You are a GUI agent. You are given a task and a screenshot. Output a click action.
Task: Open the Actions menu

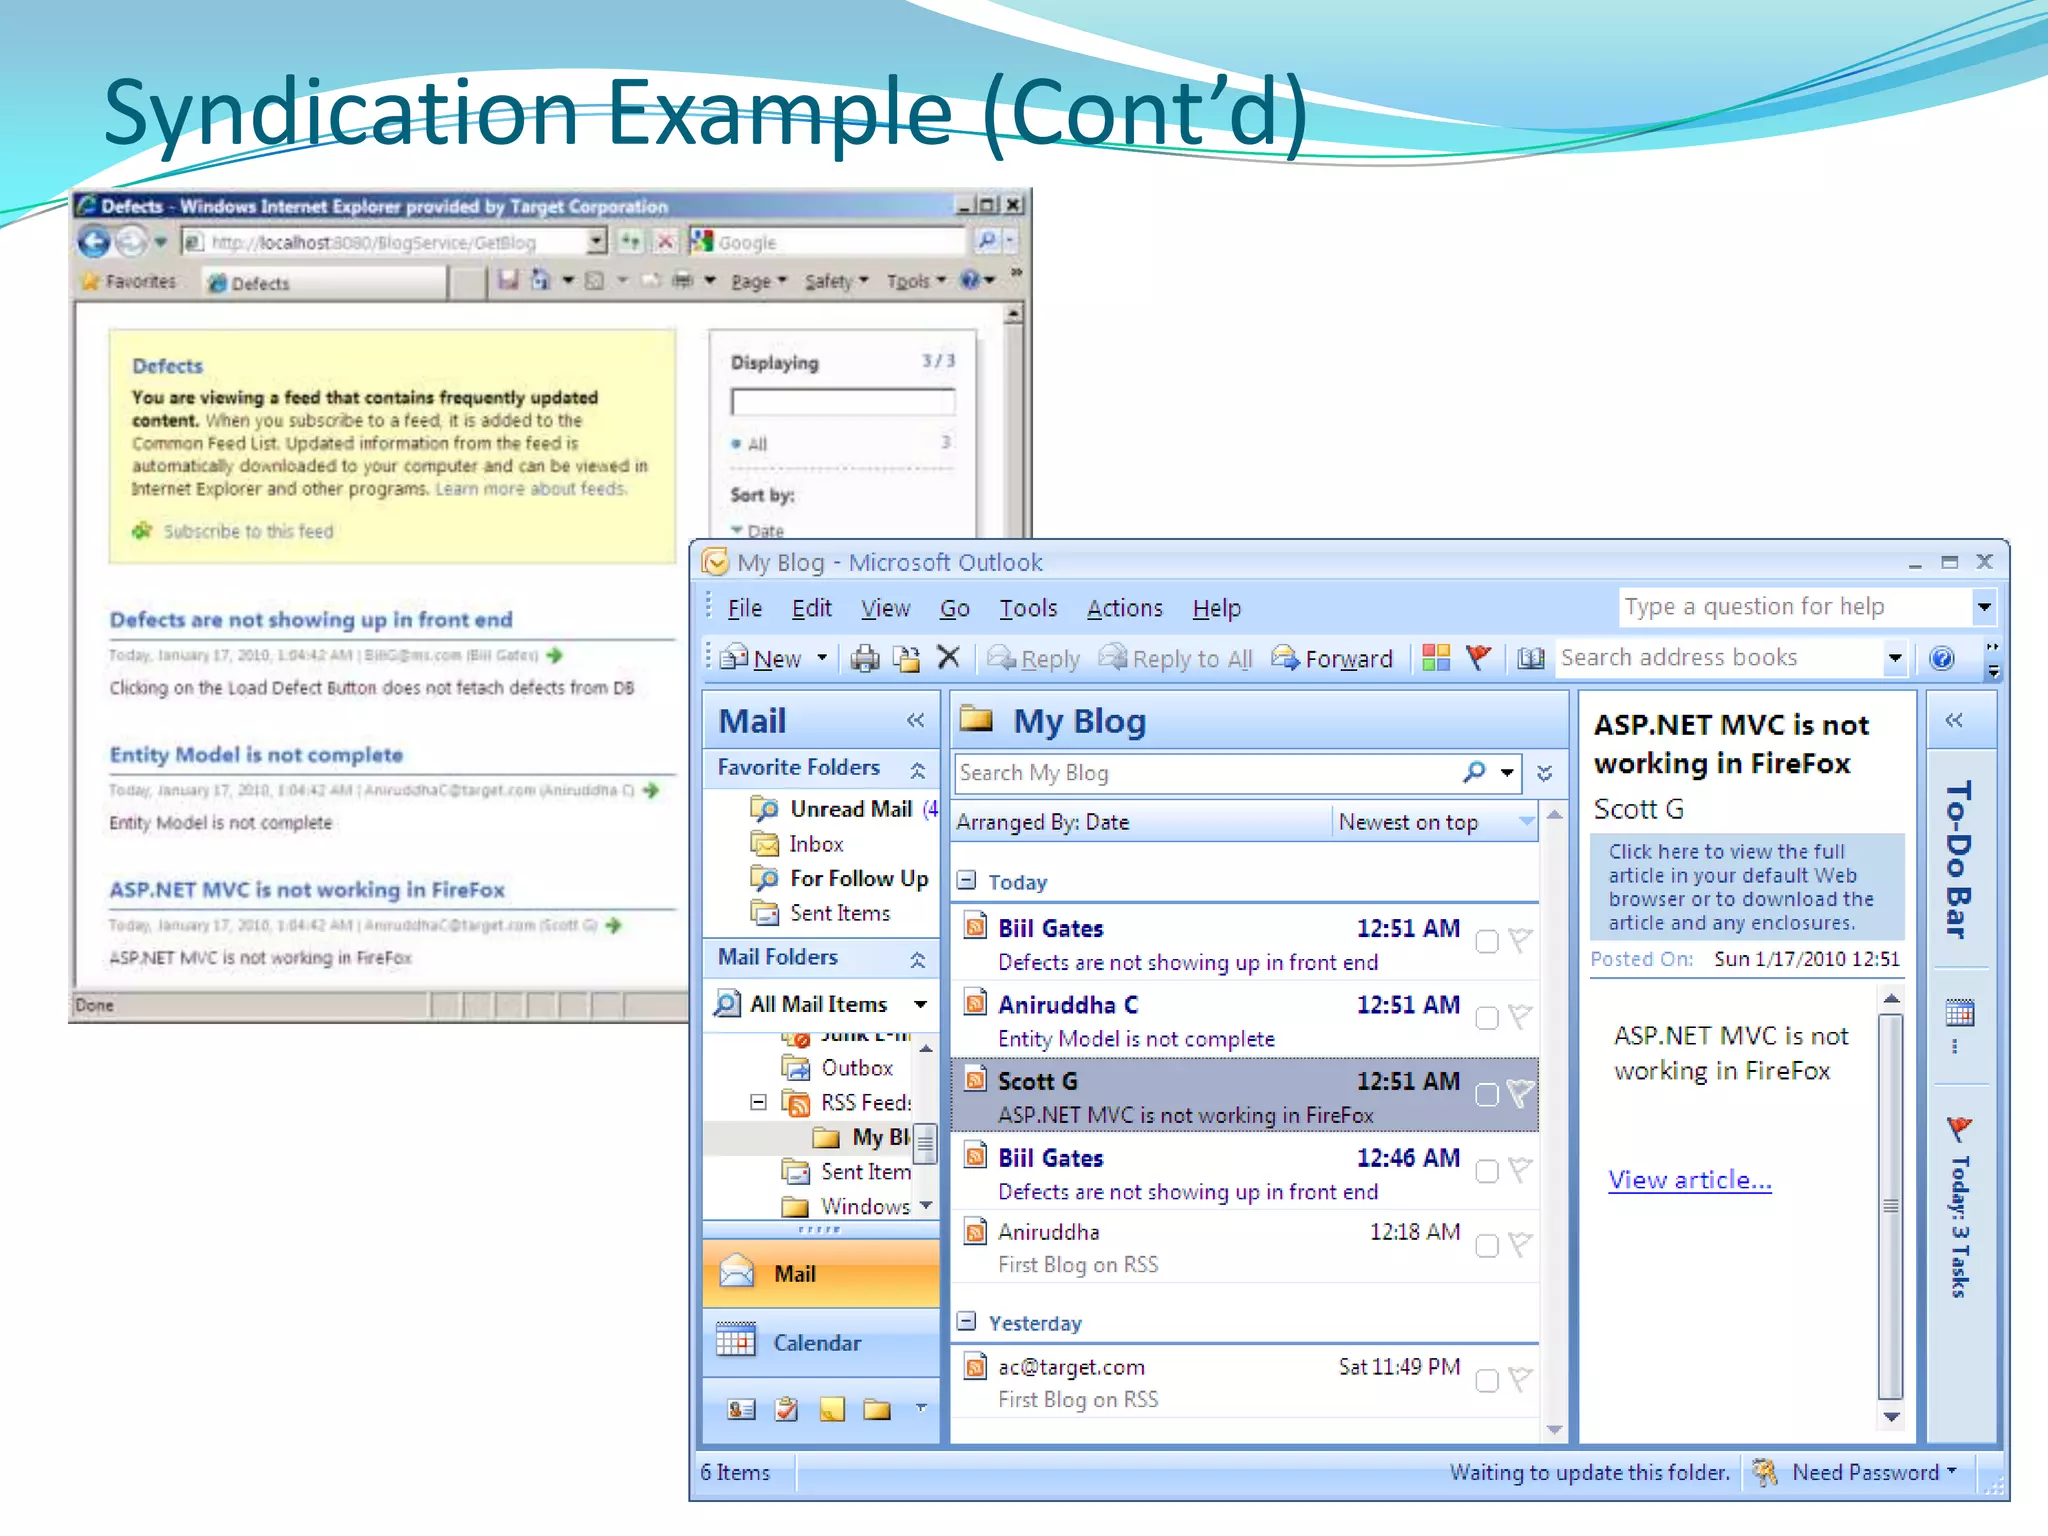click(1124, 608)
